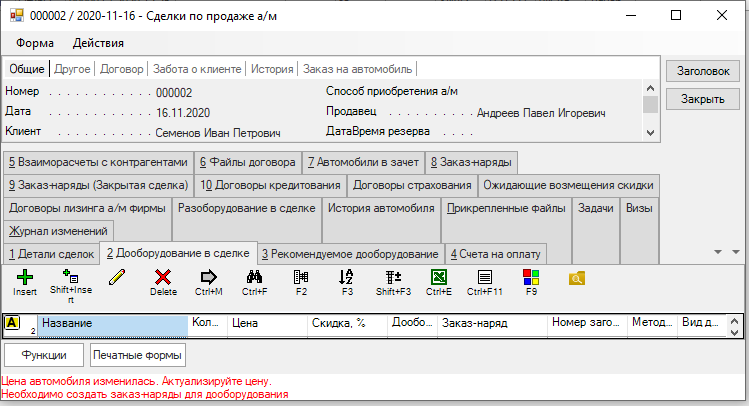This screenshot has height=406, width=749.
Task: Open the Рекомендуемое дооборудование tab
Action: [351, 253]
